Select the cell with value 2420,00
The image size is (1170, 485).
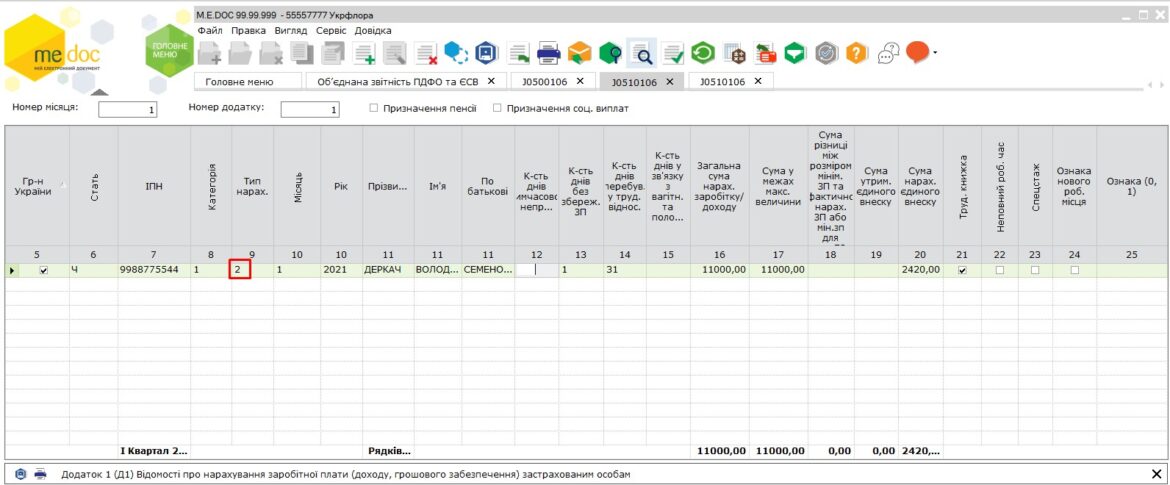click(x=921, y=270)
